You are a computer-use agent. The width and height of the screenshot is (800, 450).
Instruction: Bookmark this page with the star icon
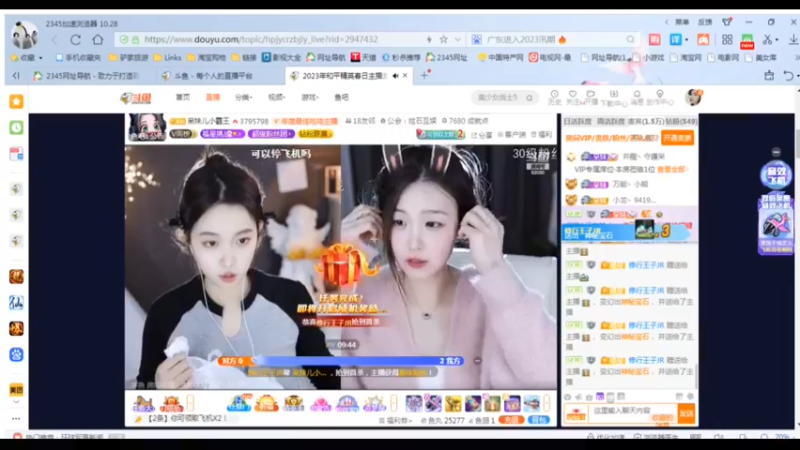[443, 39]
